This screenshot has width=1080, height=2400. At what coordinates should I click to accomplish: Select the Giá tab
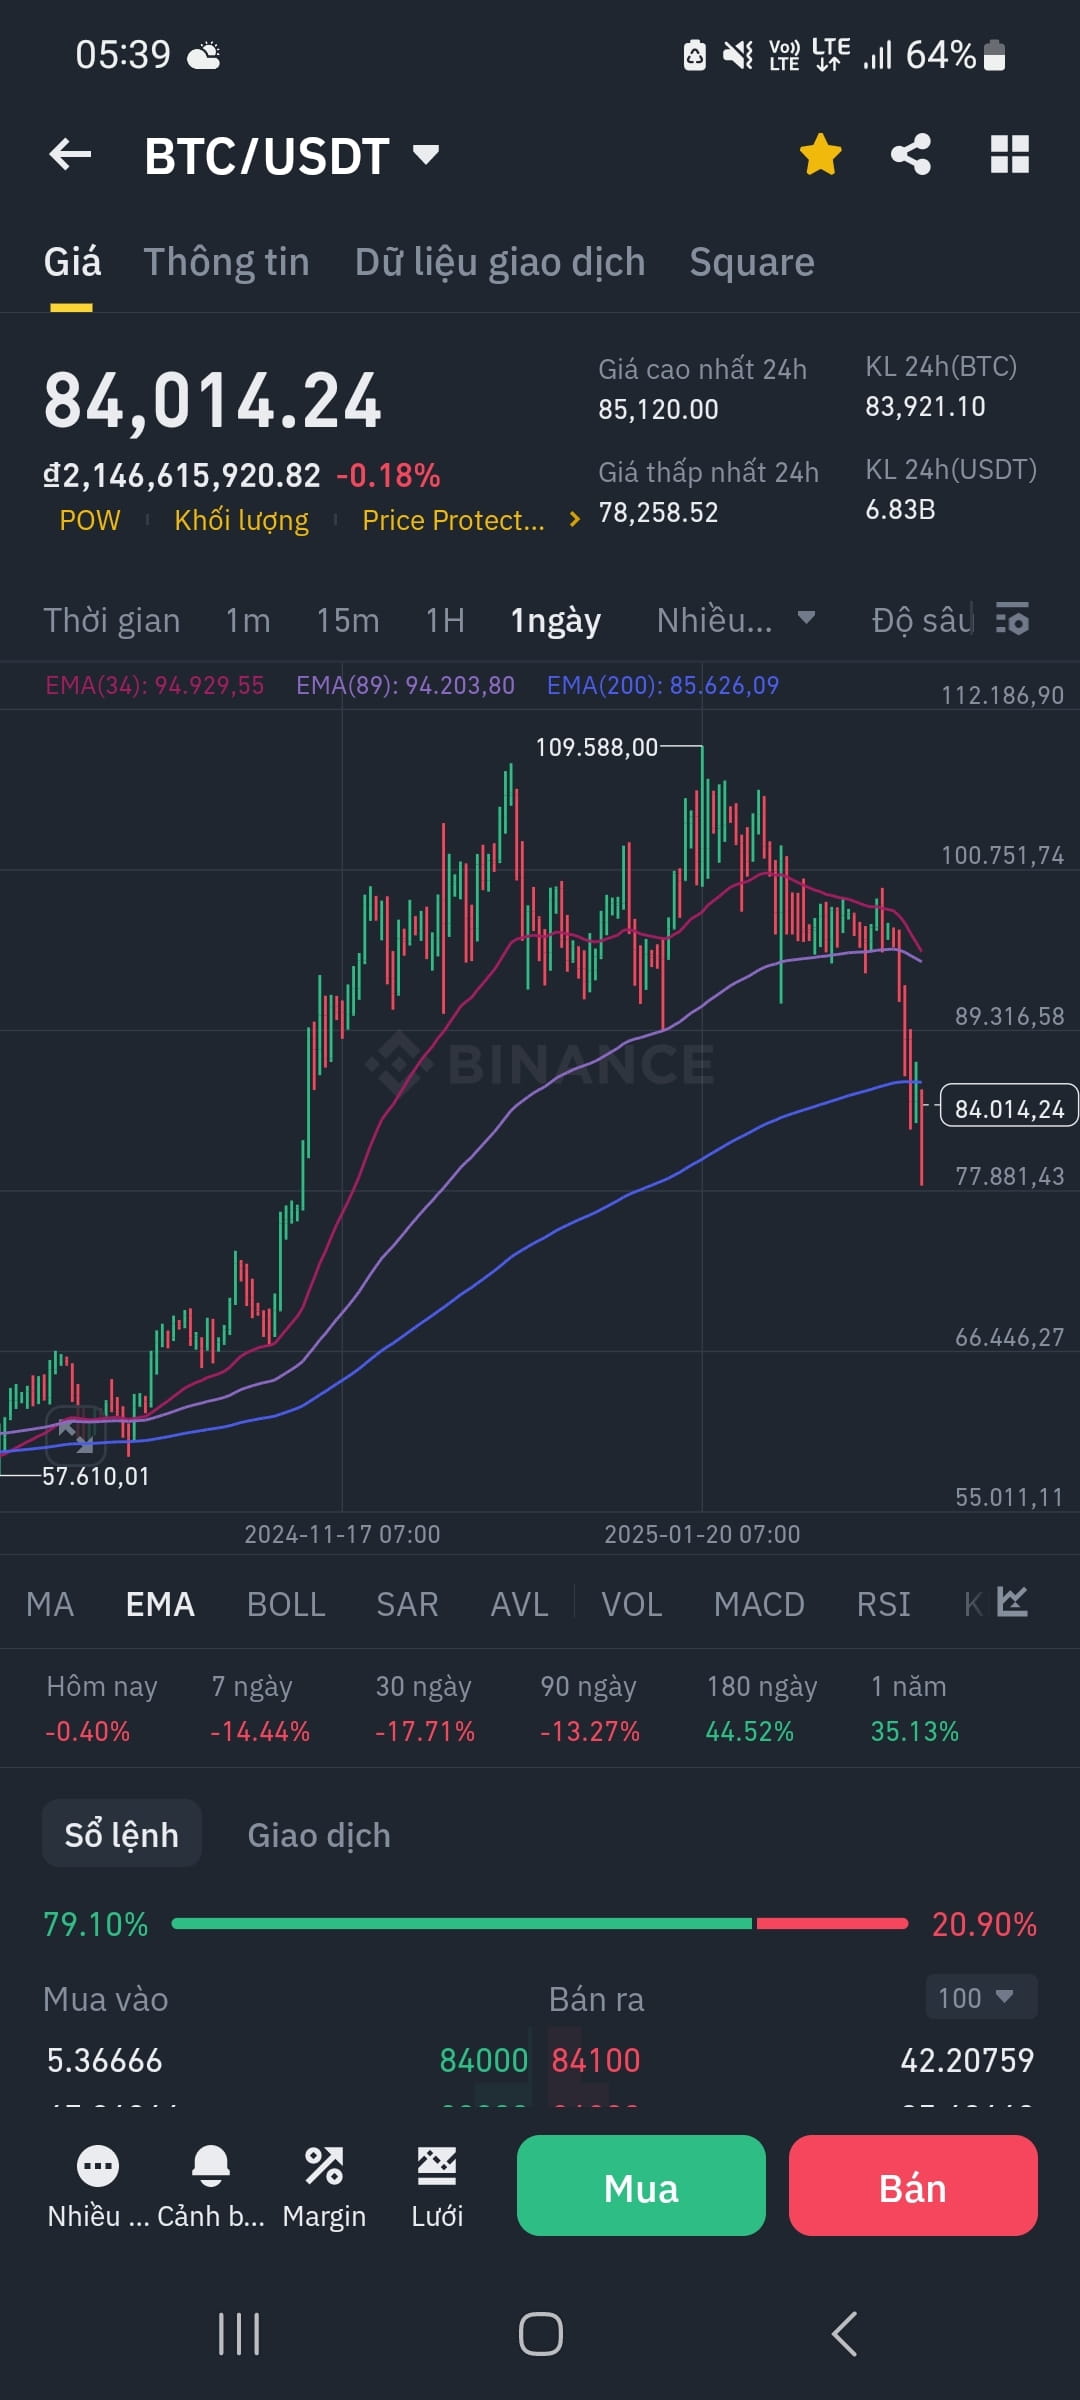tap(72, 262)
